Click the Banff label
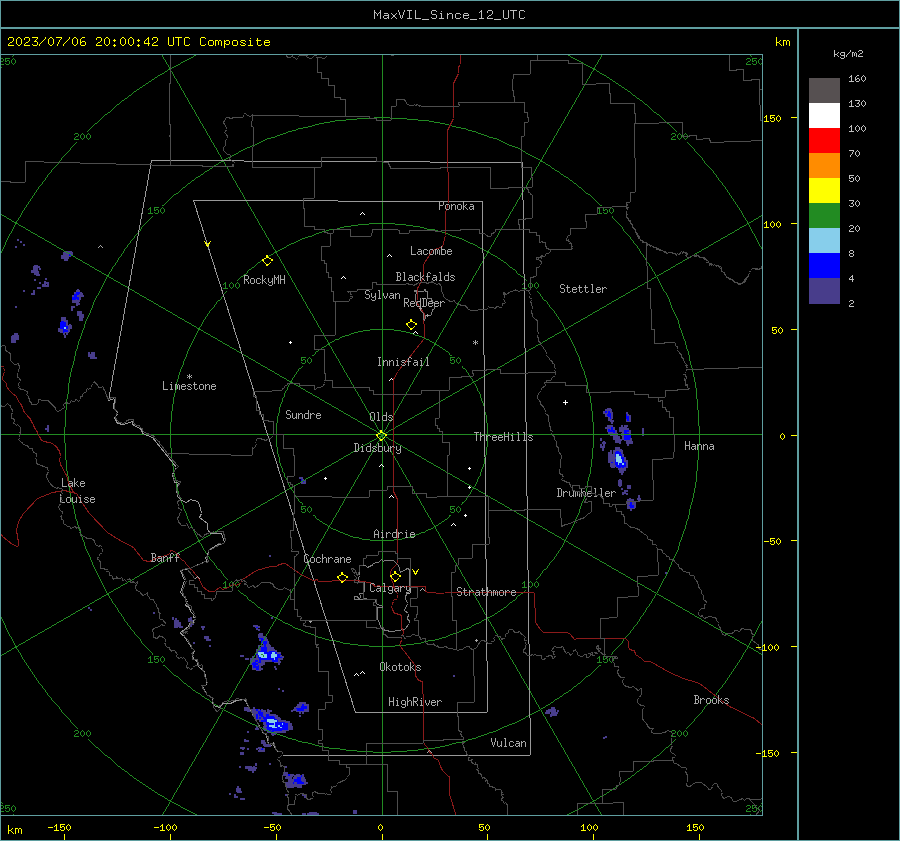Viewport: 900px width, 841px height. (x=165, y=557)
